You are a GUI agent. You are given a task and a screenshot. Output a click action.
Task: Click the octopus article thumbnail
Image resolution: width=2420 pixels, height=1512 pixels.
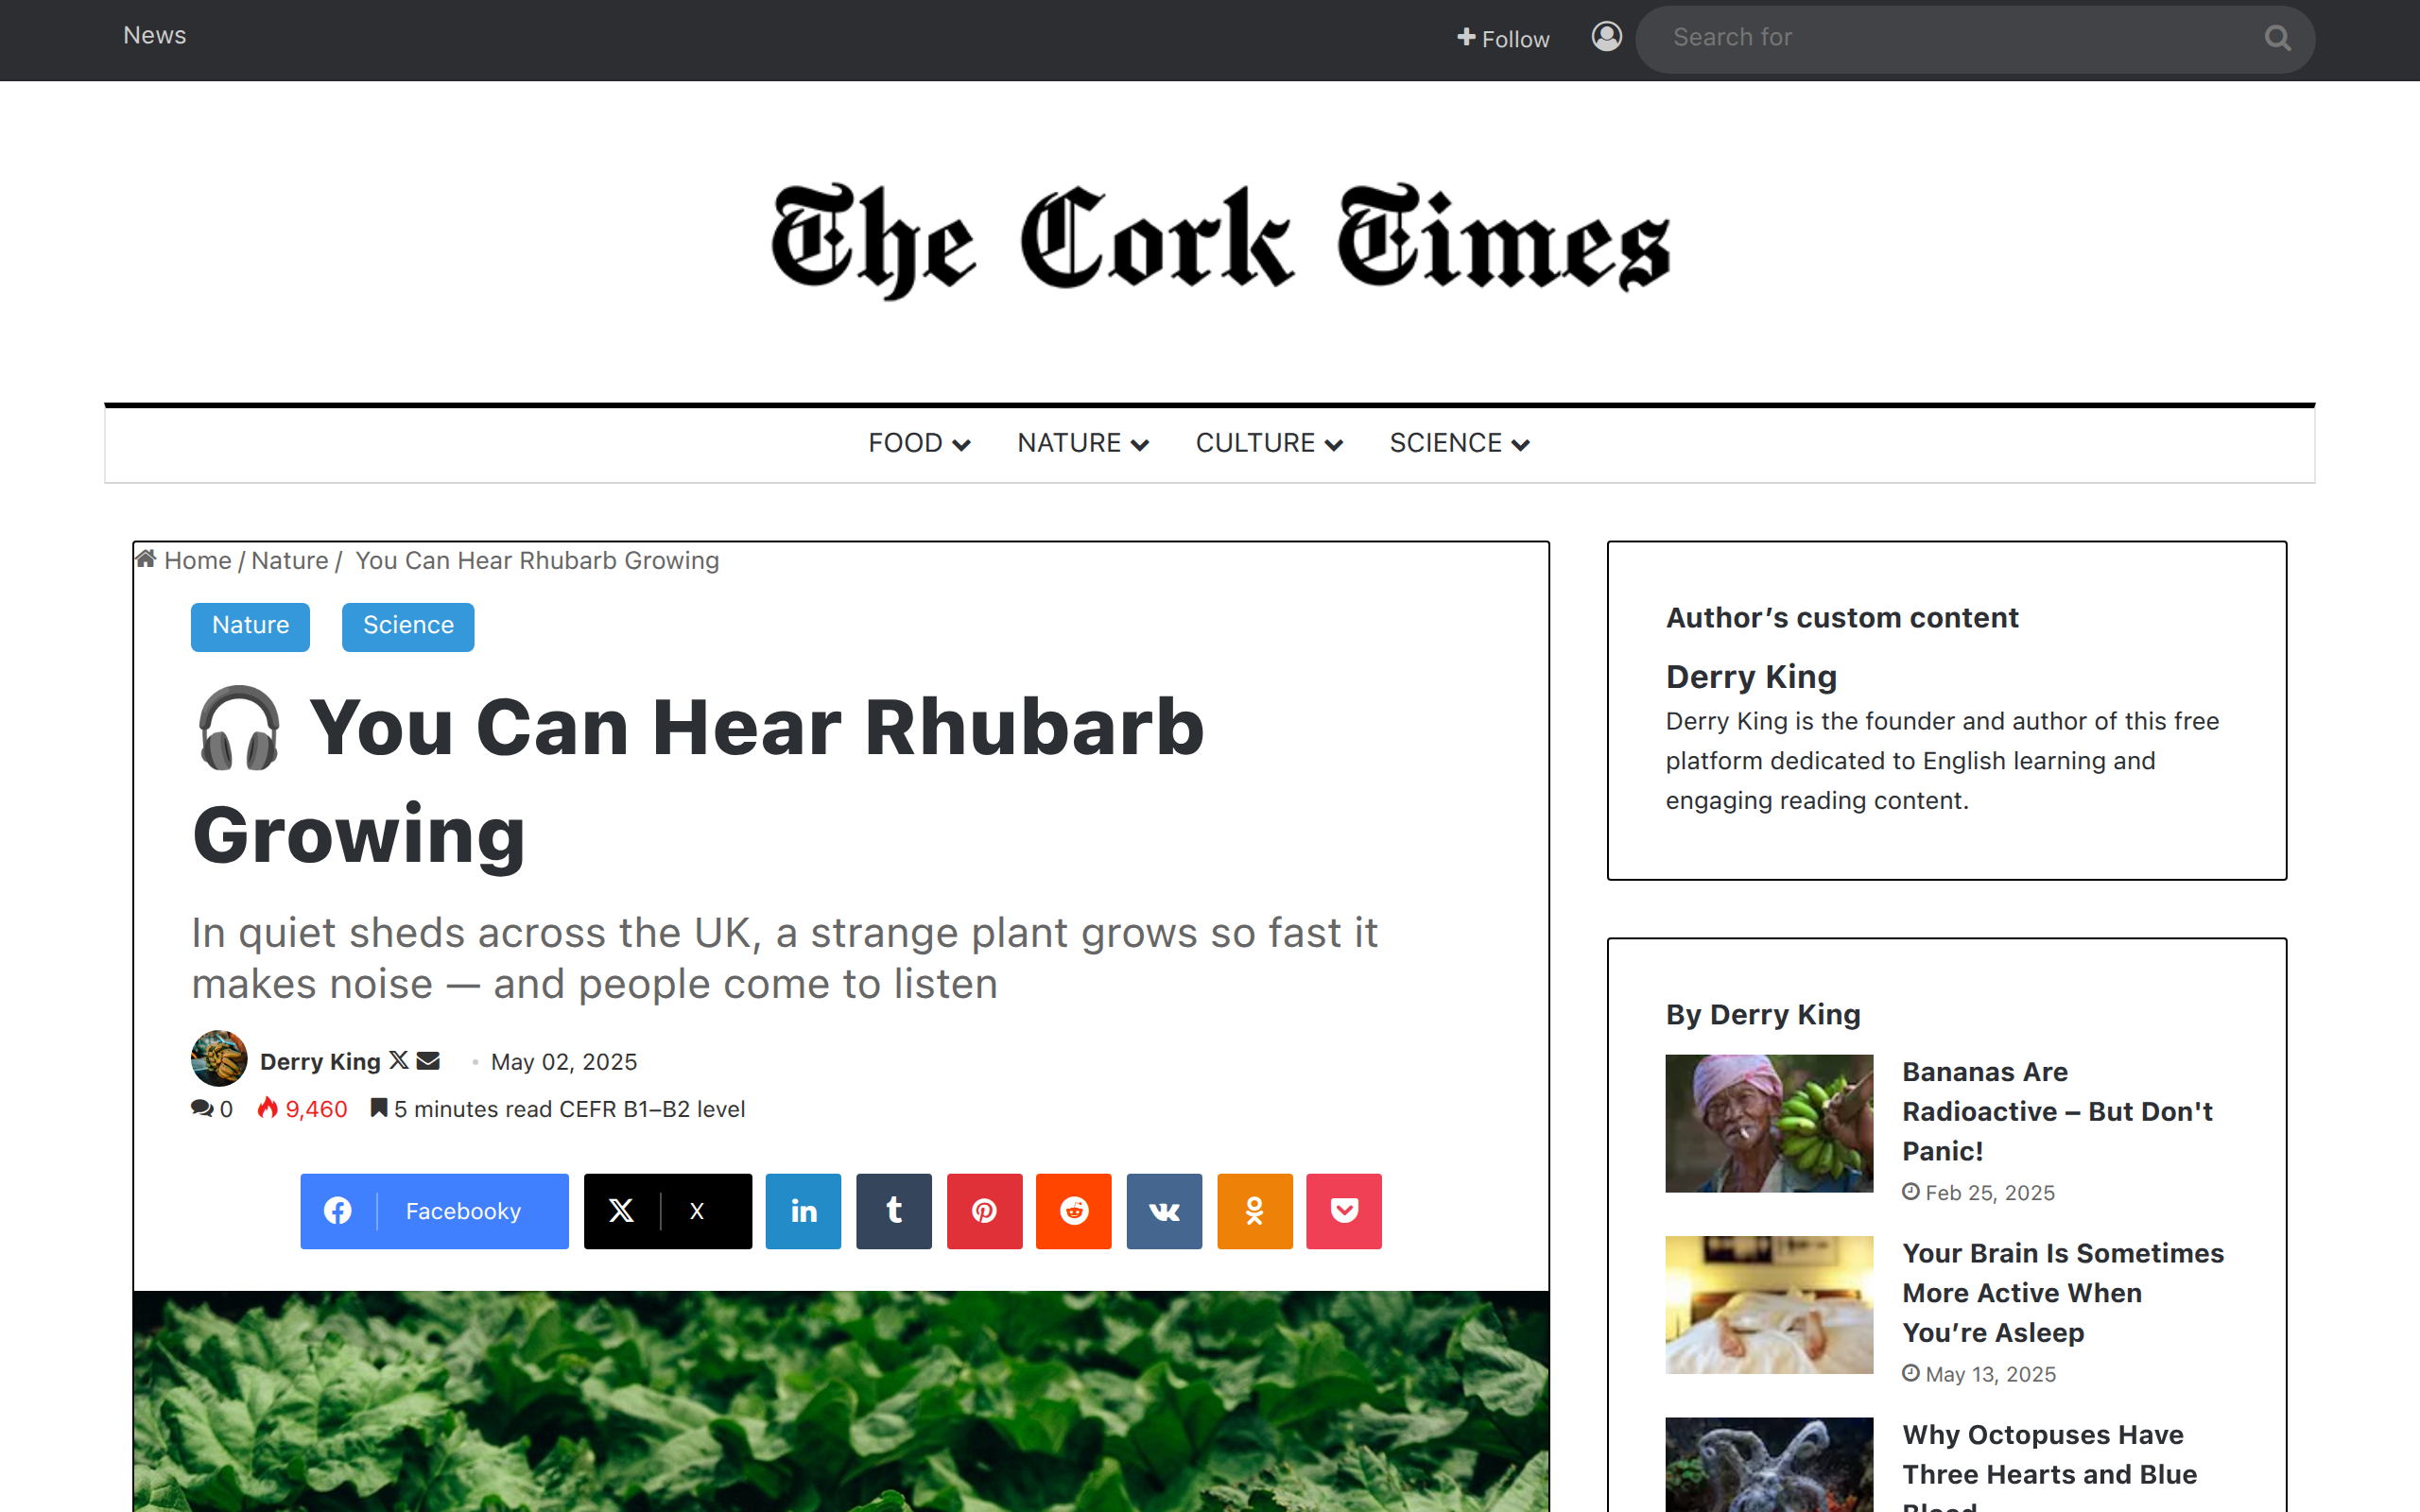point(1768,1464)
